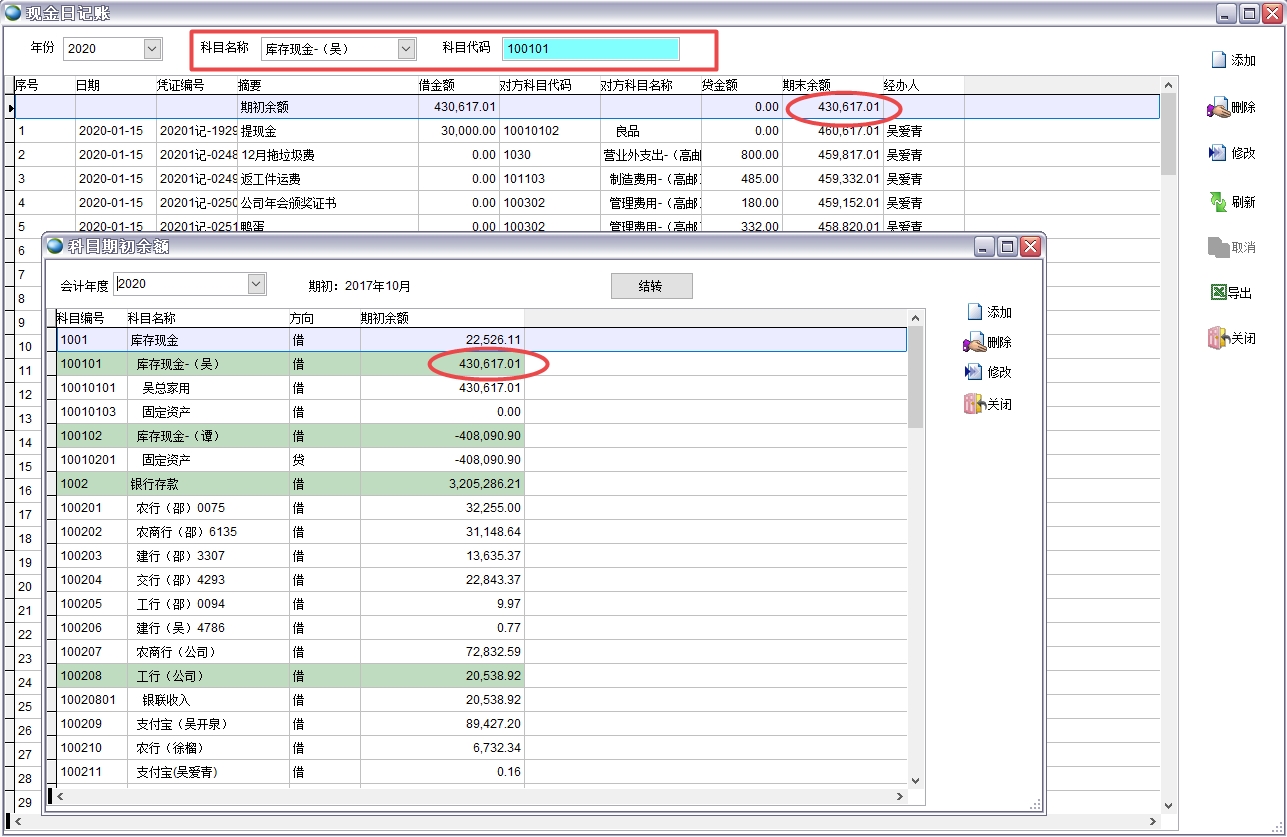
Task: Click the Excel Export icon in sidebar
Action: [1218, 293]
